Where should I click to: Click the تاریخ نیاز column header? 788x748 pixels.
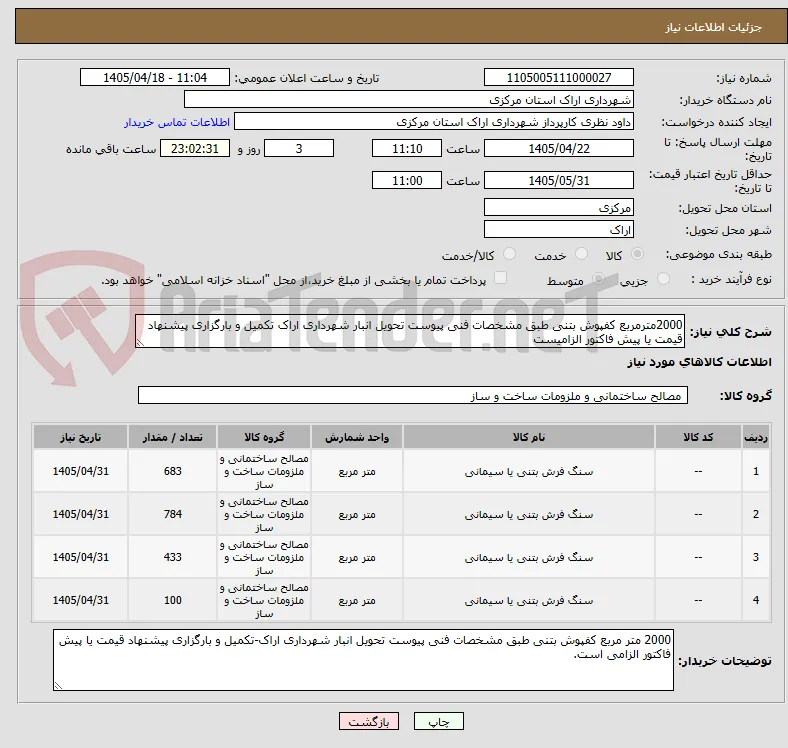(x=80, y=437)
